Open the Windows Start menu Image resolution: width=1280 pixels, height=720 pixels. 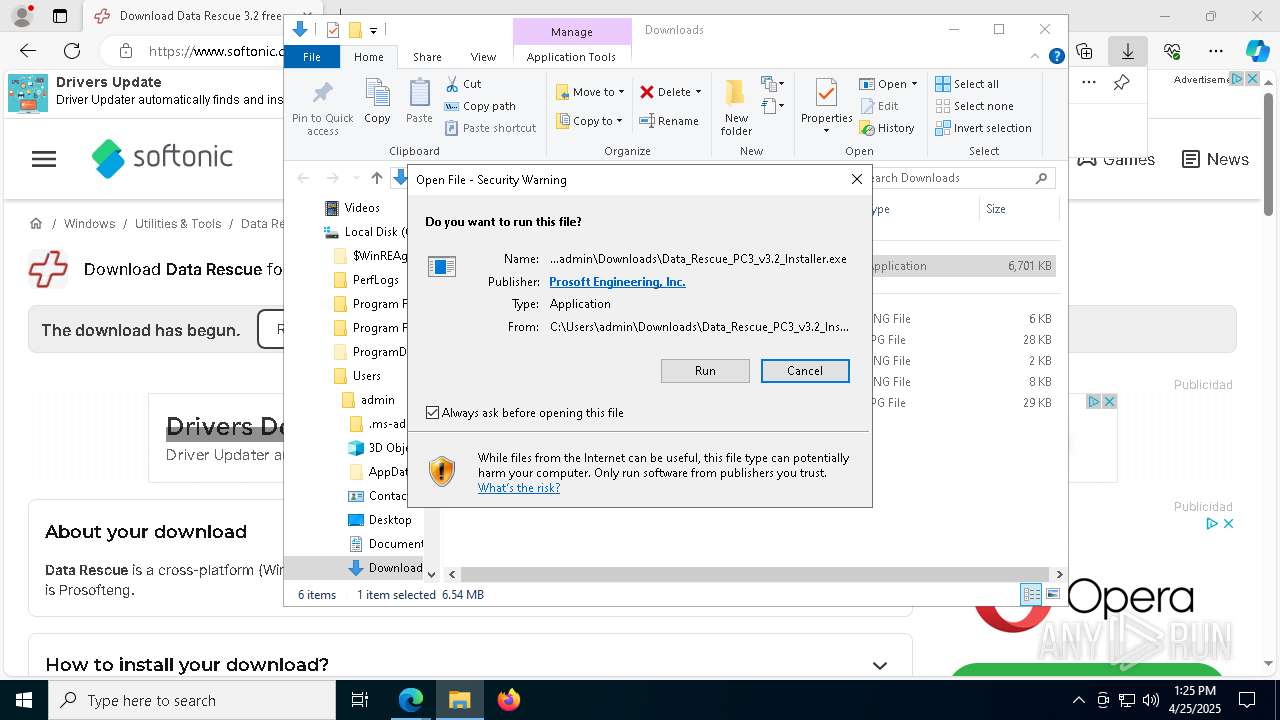(x=24, y=700)
